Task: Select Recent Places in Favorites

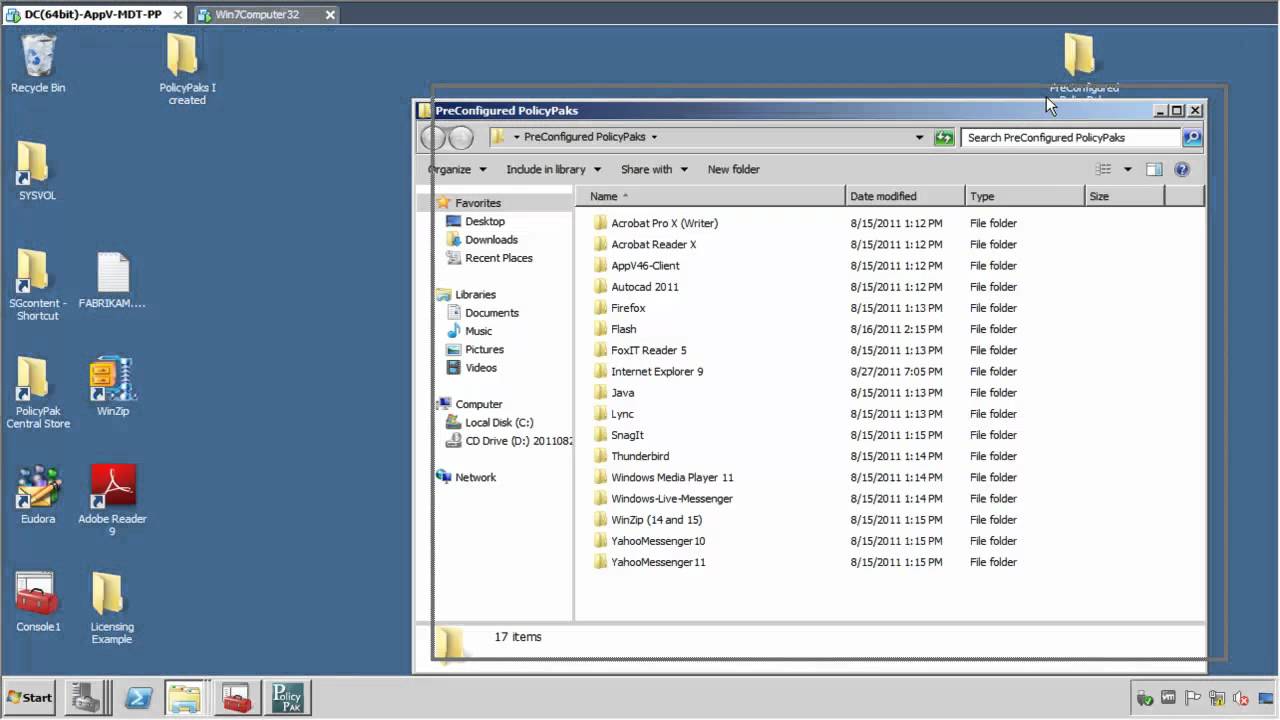Action: click(x=498, y=258)
